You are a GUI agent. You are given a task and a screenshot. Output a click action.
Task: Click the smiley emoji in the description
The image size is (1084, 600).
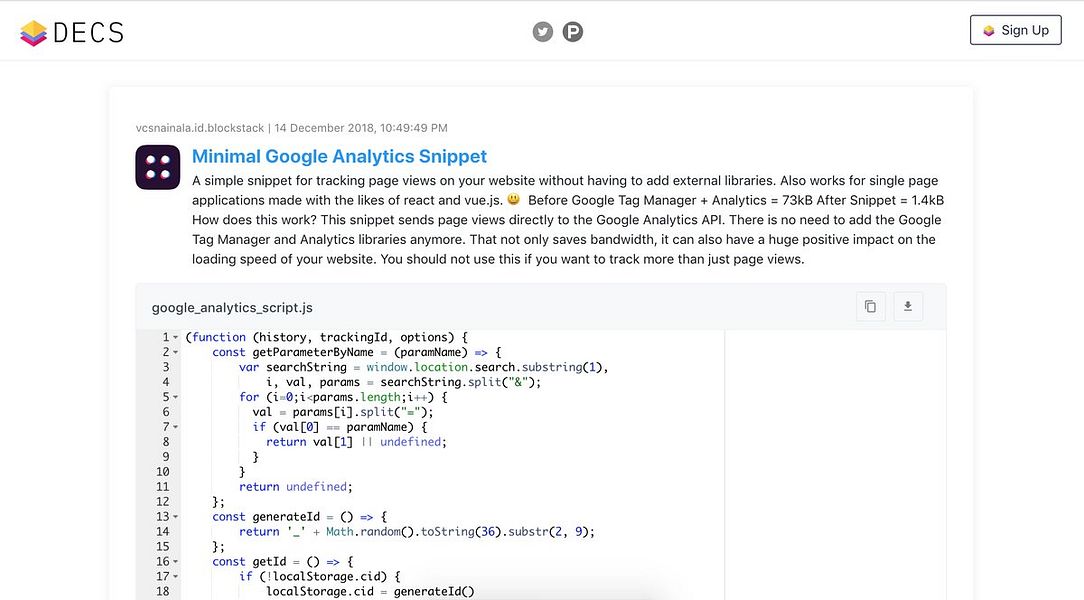(x=514, y=200)
